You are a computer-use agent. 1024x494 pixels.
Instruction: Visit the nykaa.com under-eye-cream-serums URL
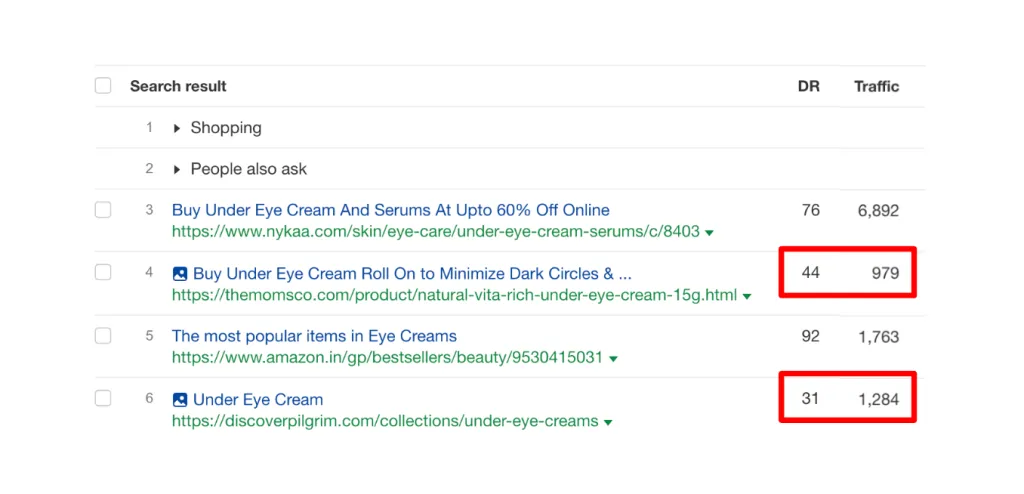(x=436, y=231)
